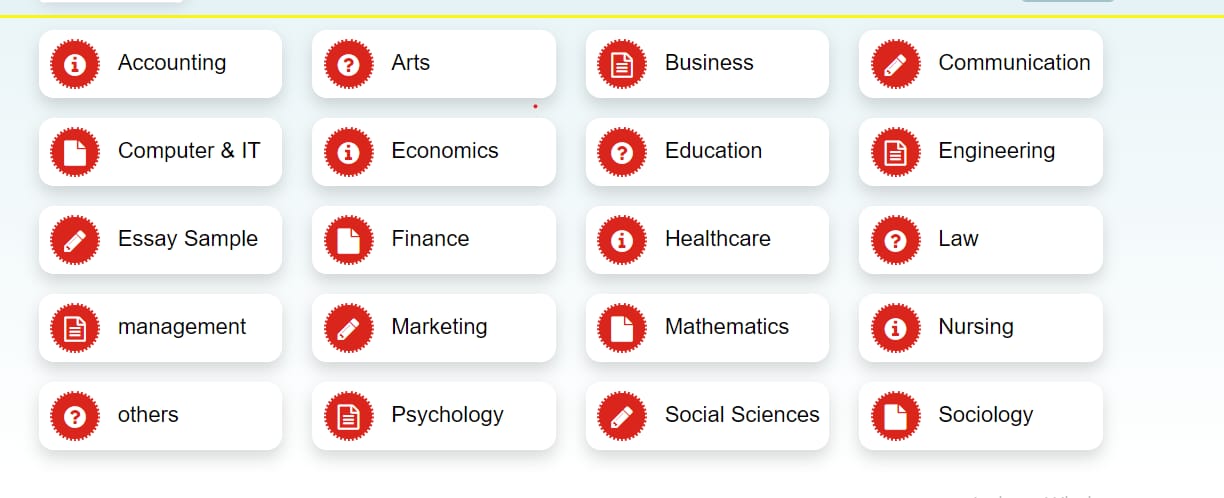Open the Nursing category

click(981, 328)
